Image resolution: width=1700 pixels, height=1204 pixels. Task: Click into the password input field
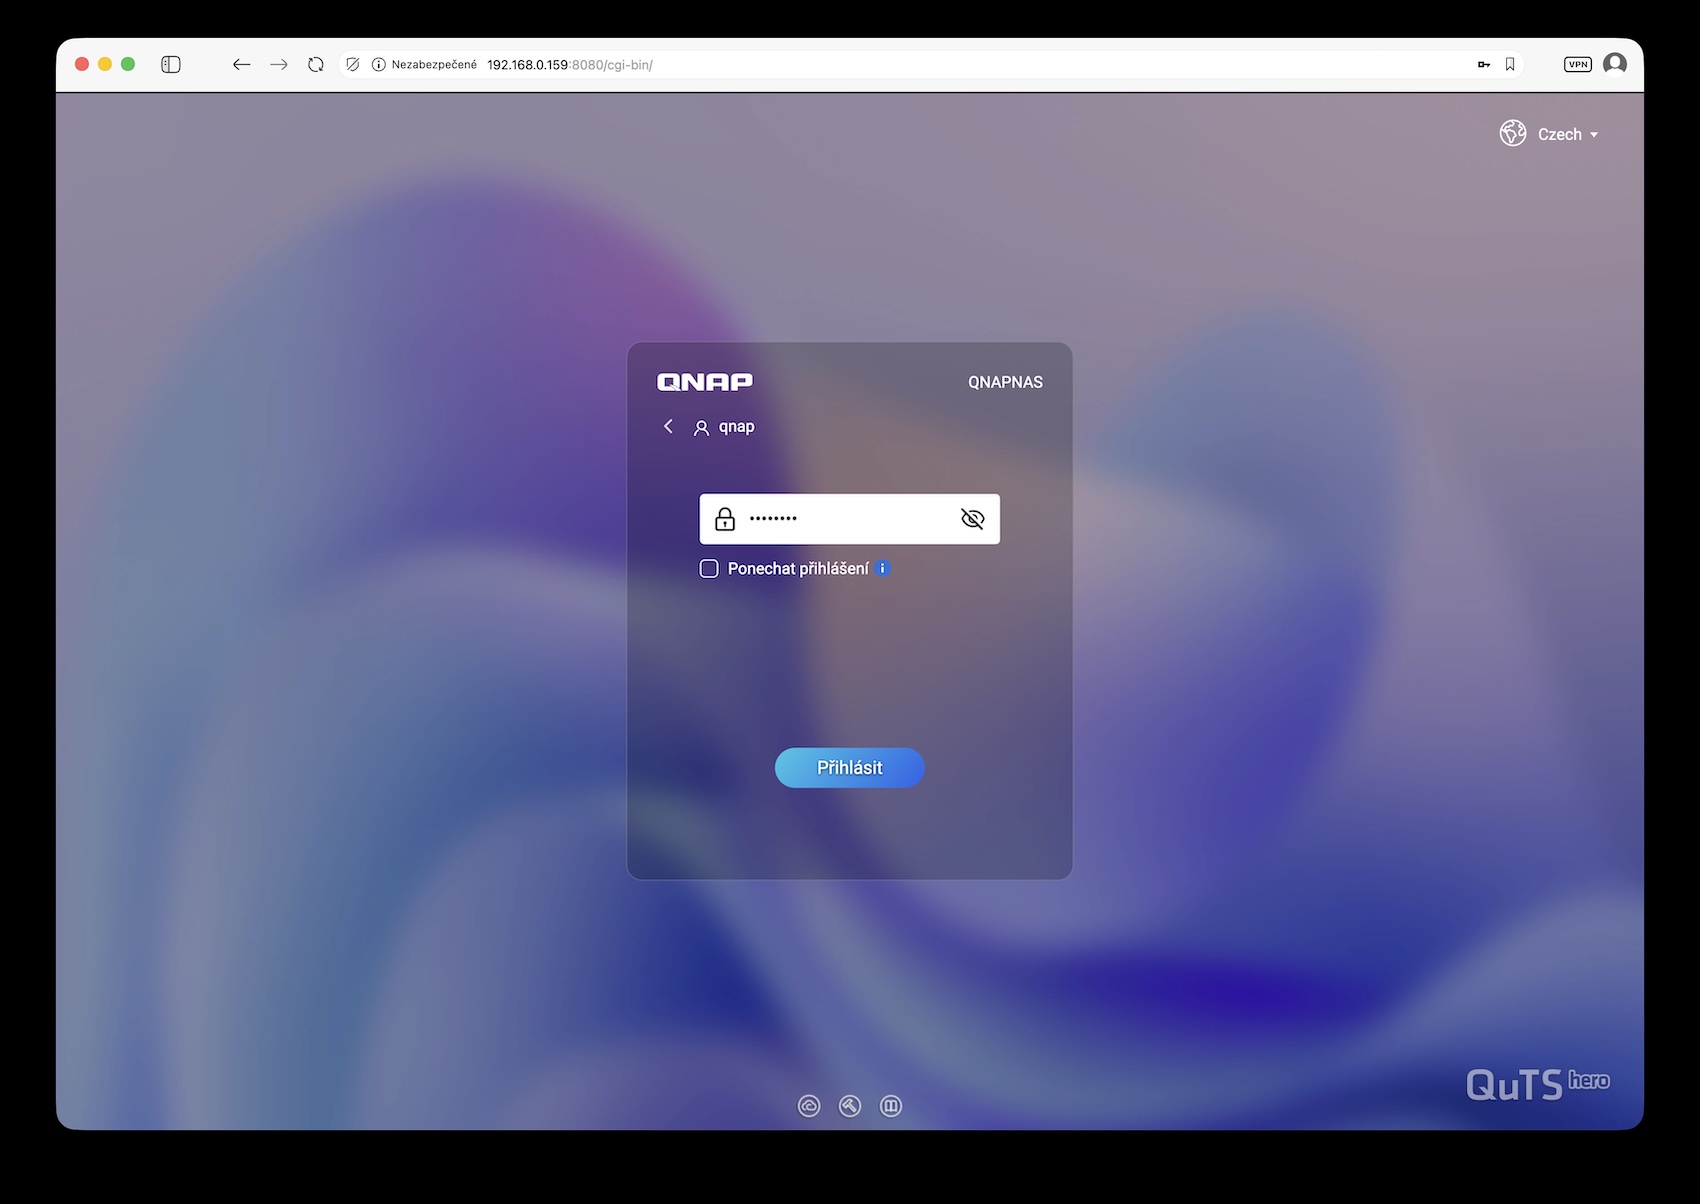pyautogui.click(x=849, y=519)
